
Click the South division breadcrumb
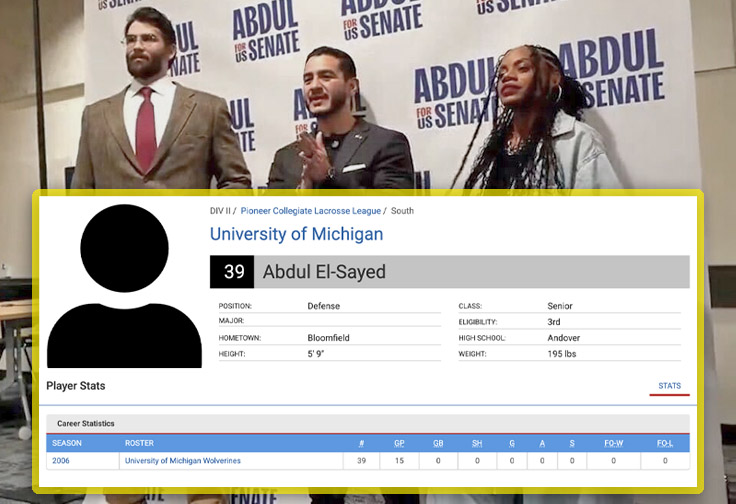click(x=402, y=211)
